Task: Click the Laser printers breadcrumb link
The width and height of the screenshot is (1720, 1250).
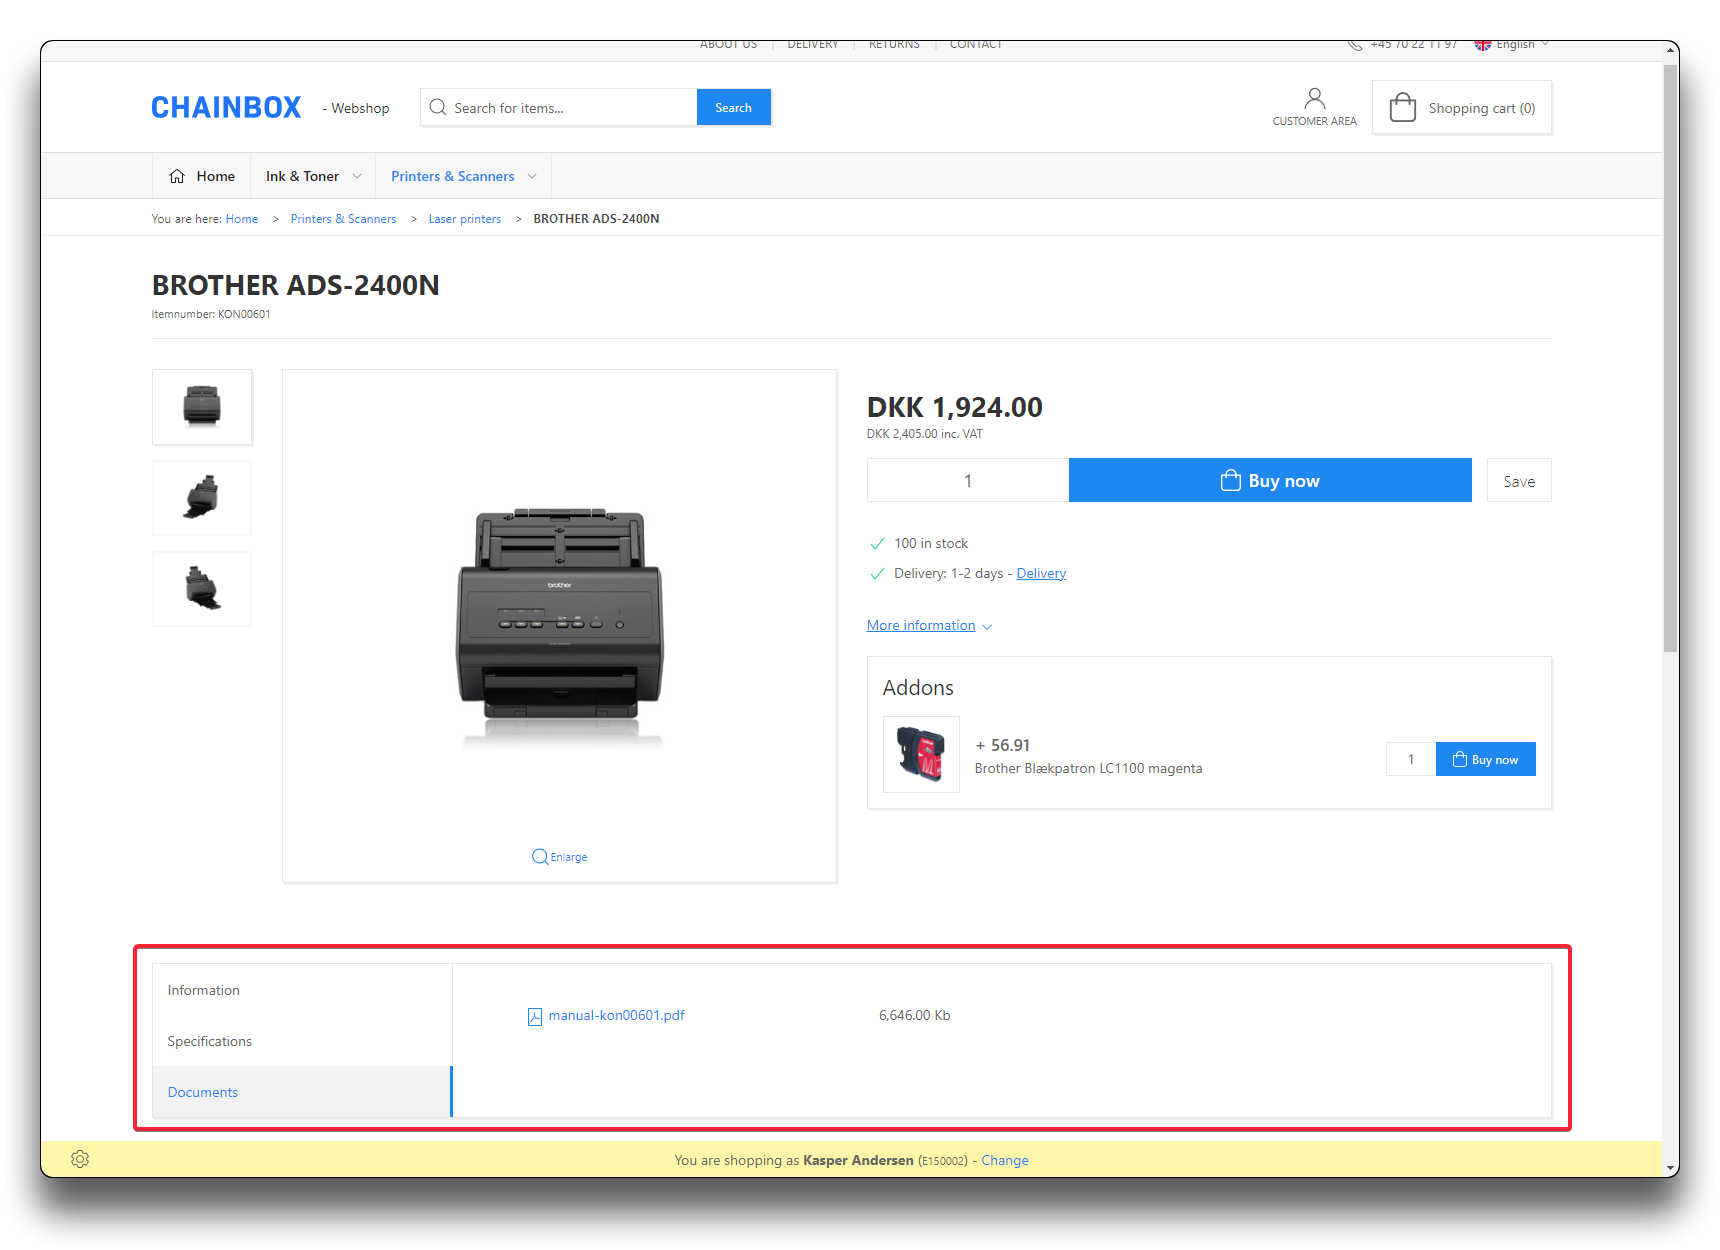Action: coord(464,219)
